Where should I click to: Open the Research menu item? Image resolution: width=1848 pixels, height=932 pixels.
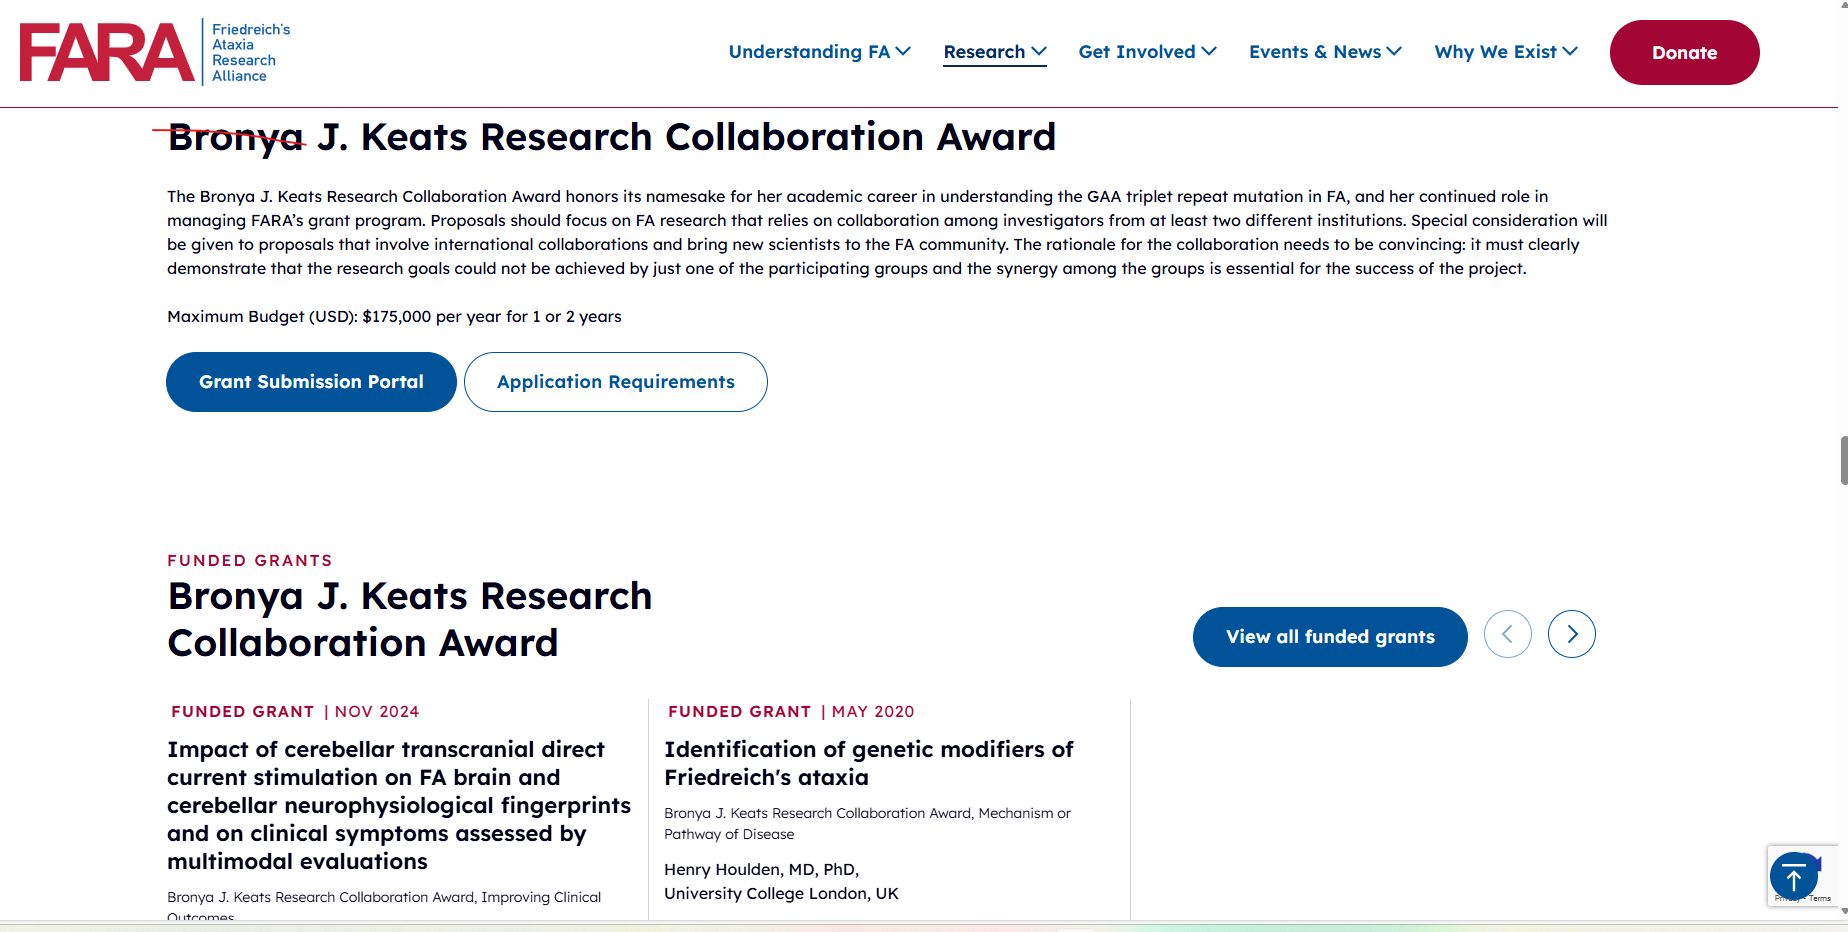pos(984,52)
